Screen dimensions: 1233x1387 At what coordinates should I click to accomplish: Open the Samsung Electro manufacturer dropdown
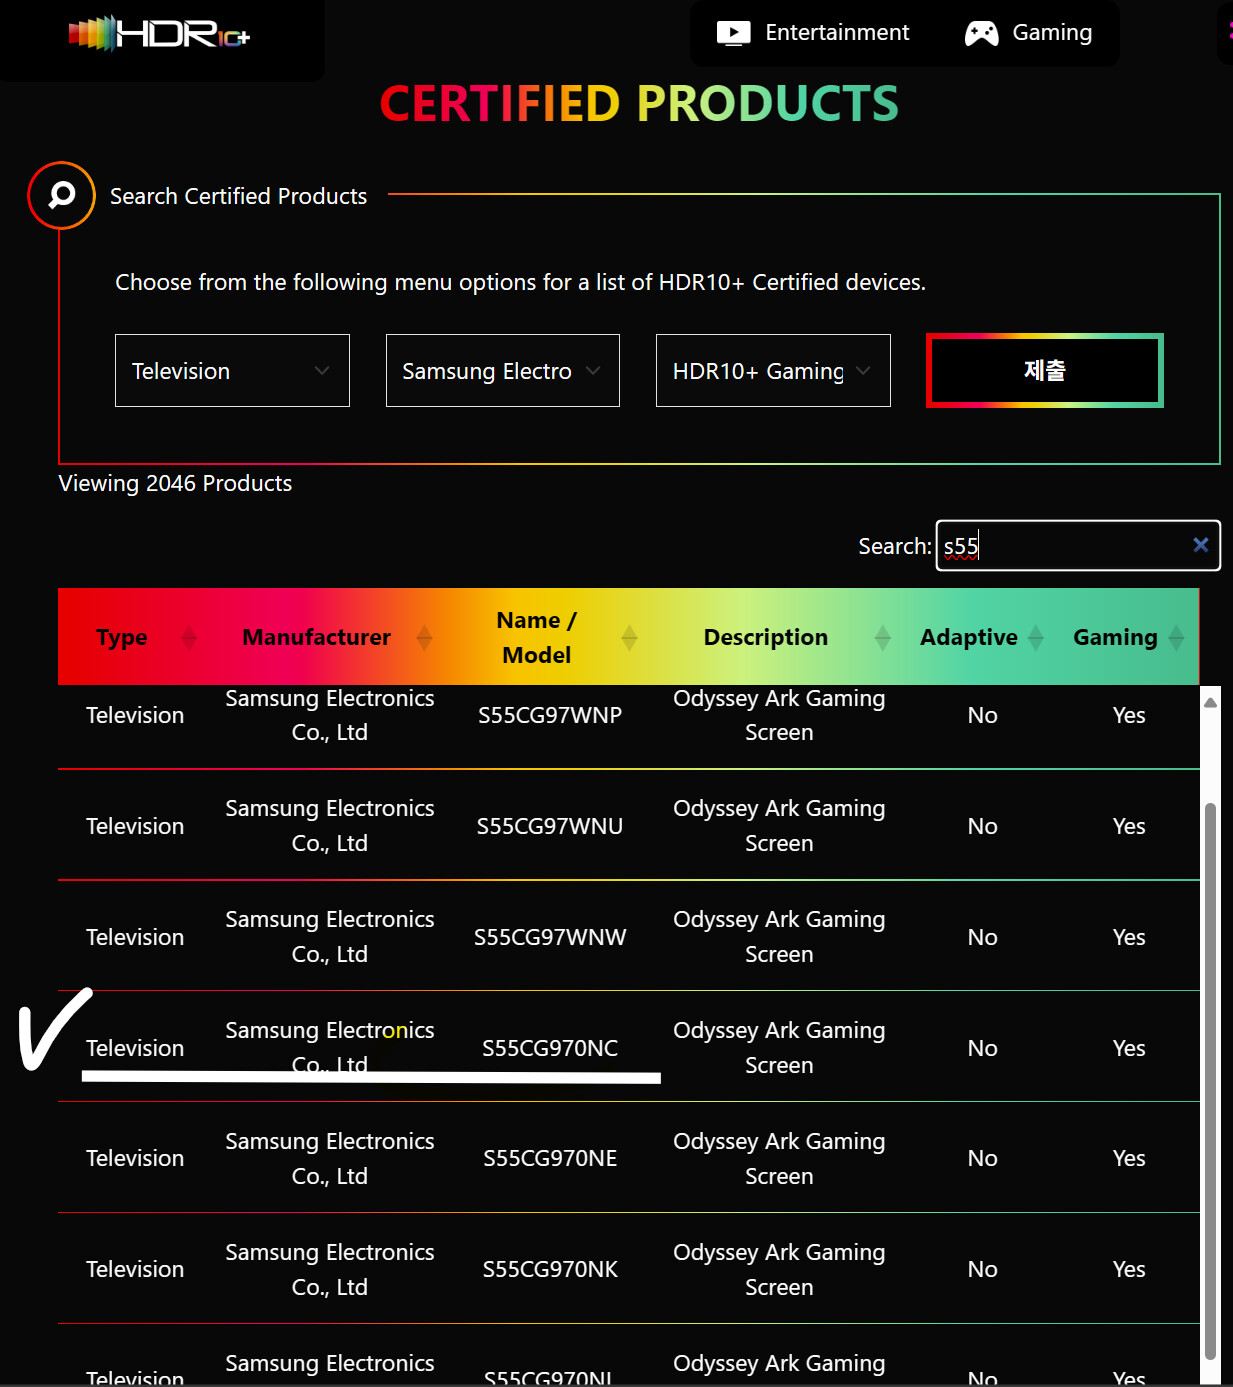pyautogui.click(x=502, y=371)
